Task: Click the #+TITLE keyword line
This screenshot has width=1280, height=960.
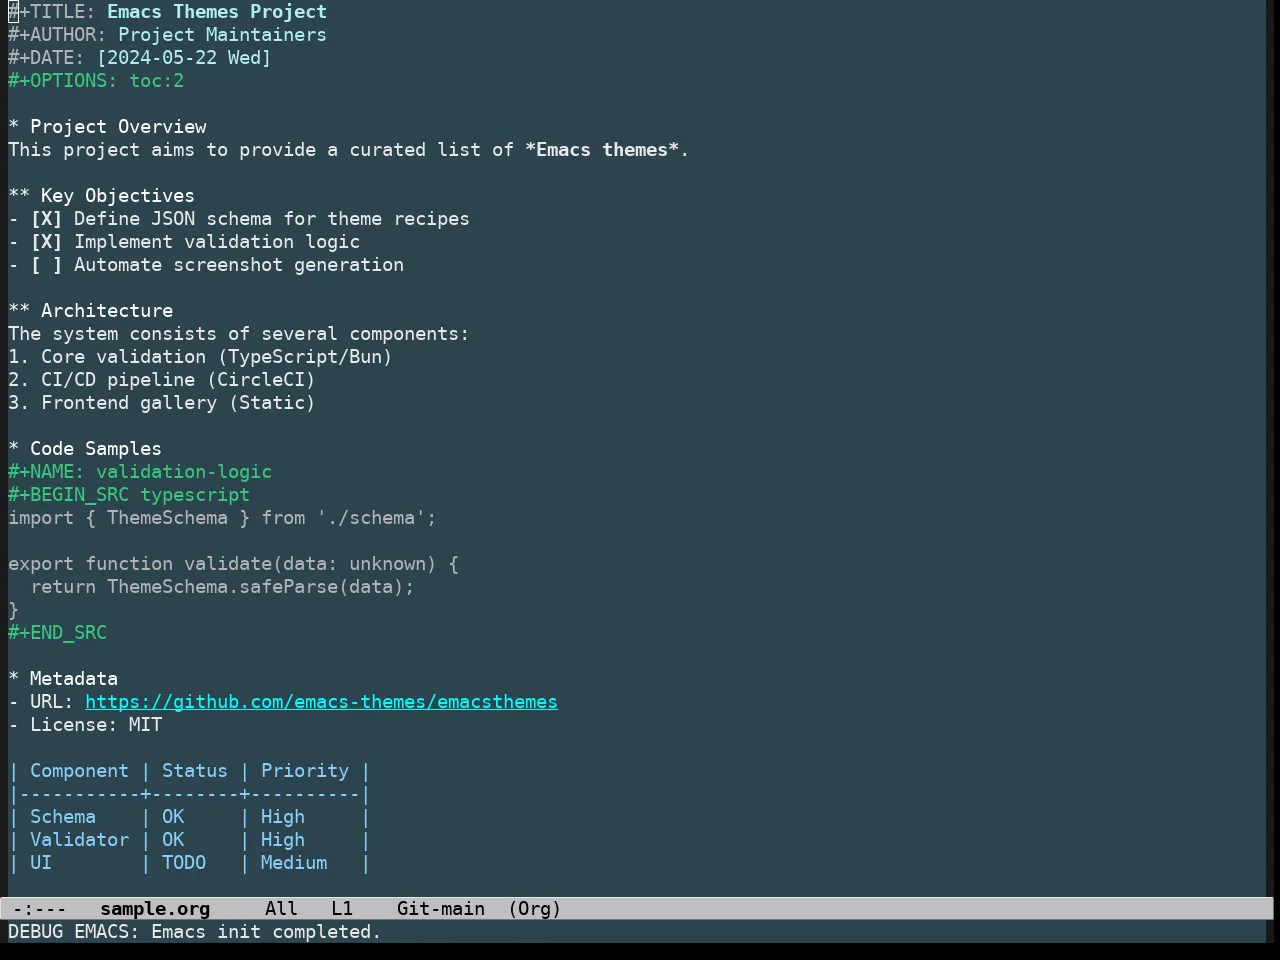Action: click(168, 12)
